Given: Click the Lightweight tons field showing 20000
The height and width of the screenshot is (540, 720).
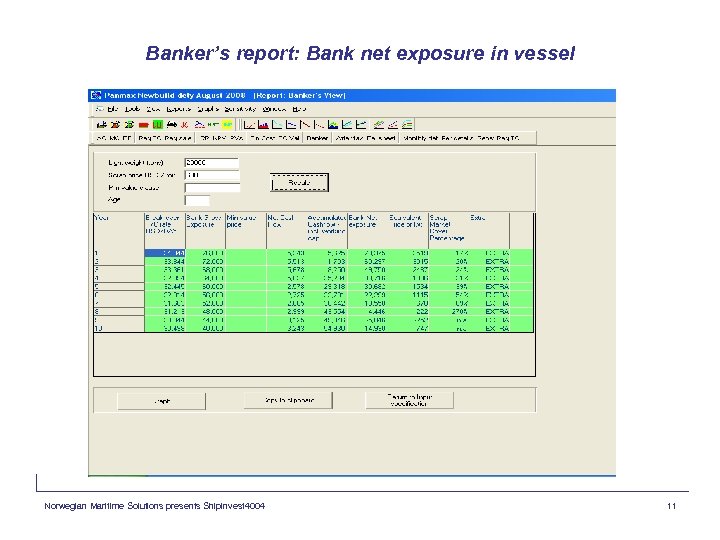Looking at the screenshot, I should coord(212,163).
